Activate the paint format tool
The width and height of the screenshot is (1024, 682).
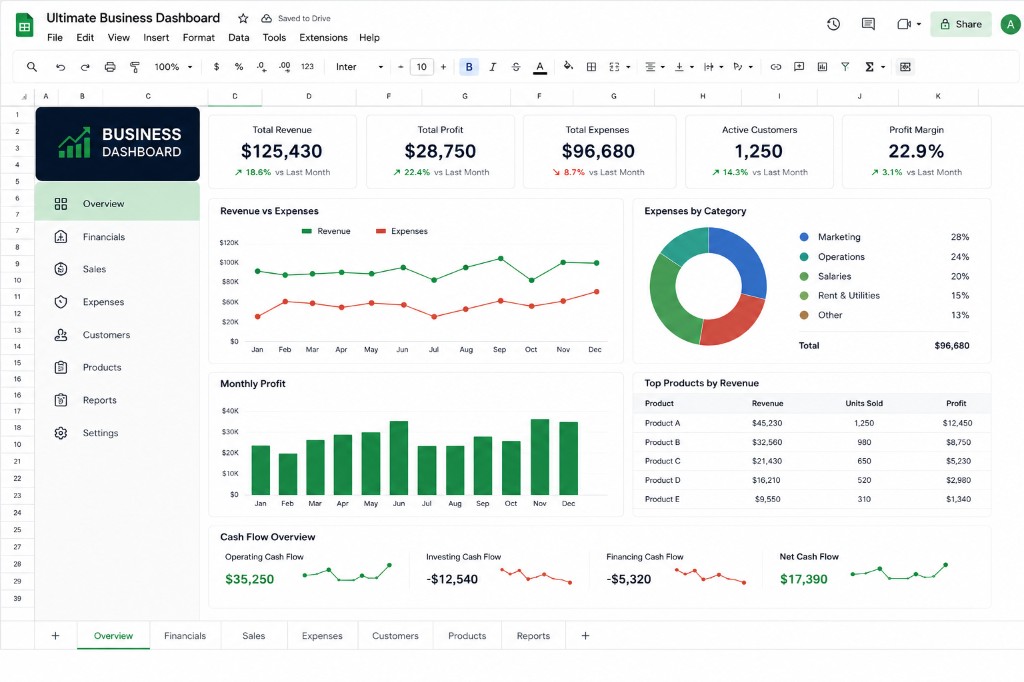(135, 67)
